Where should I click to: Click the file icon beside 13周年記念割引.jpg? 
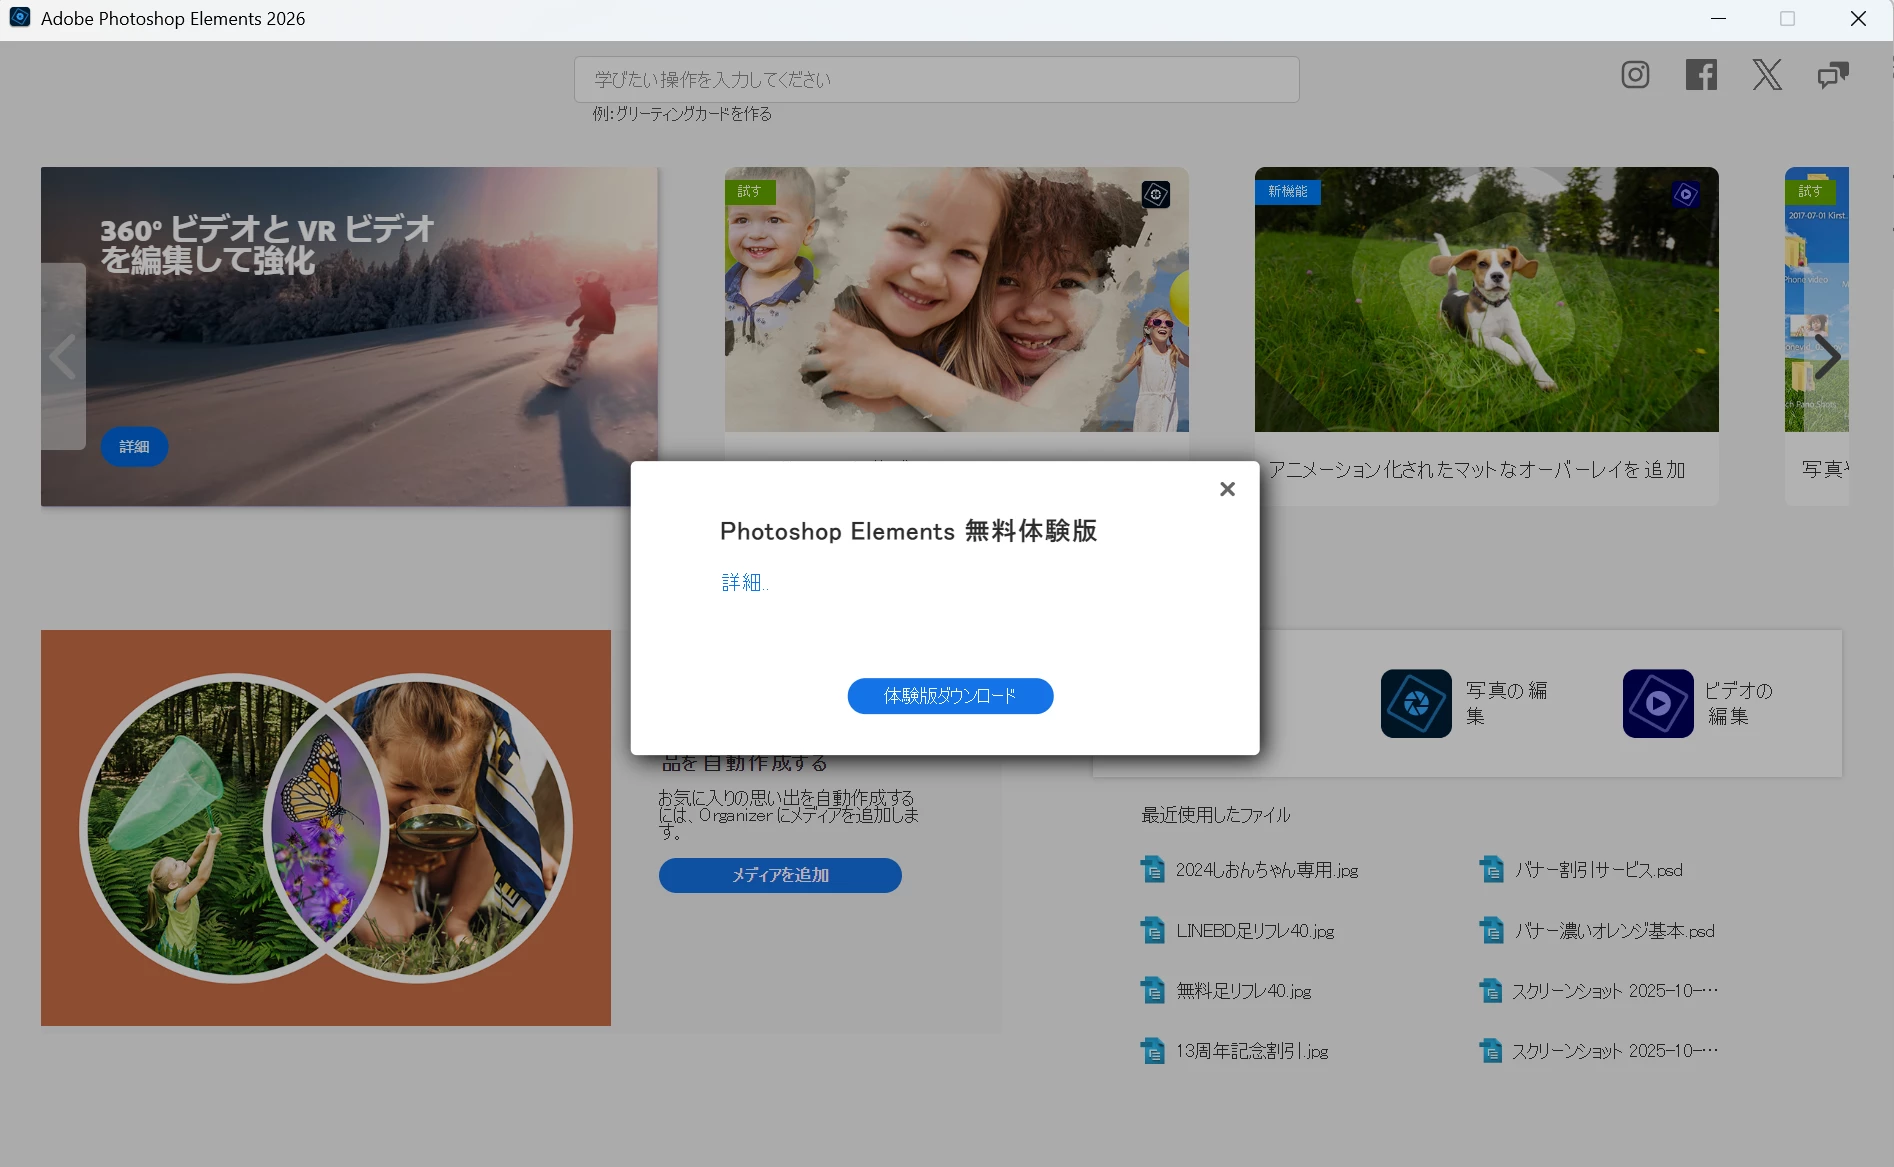pos(1153,1051)
